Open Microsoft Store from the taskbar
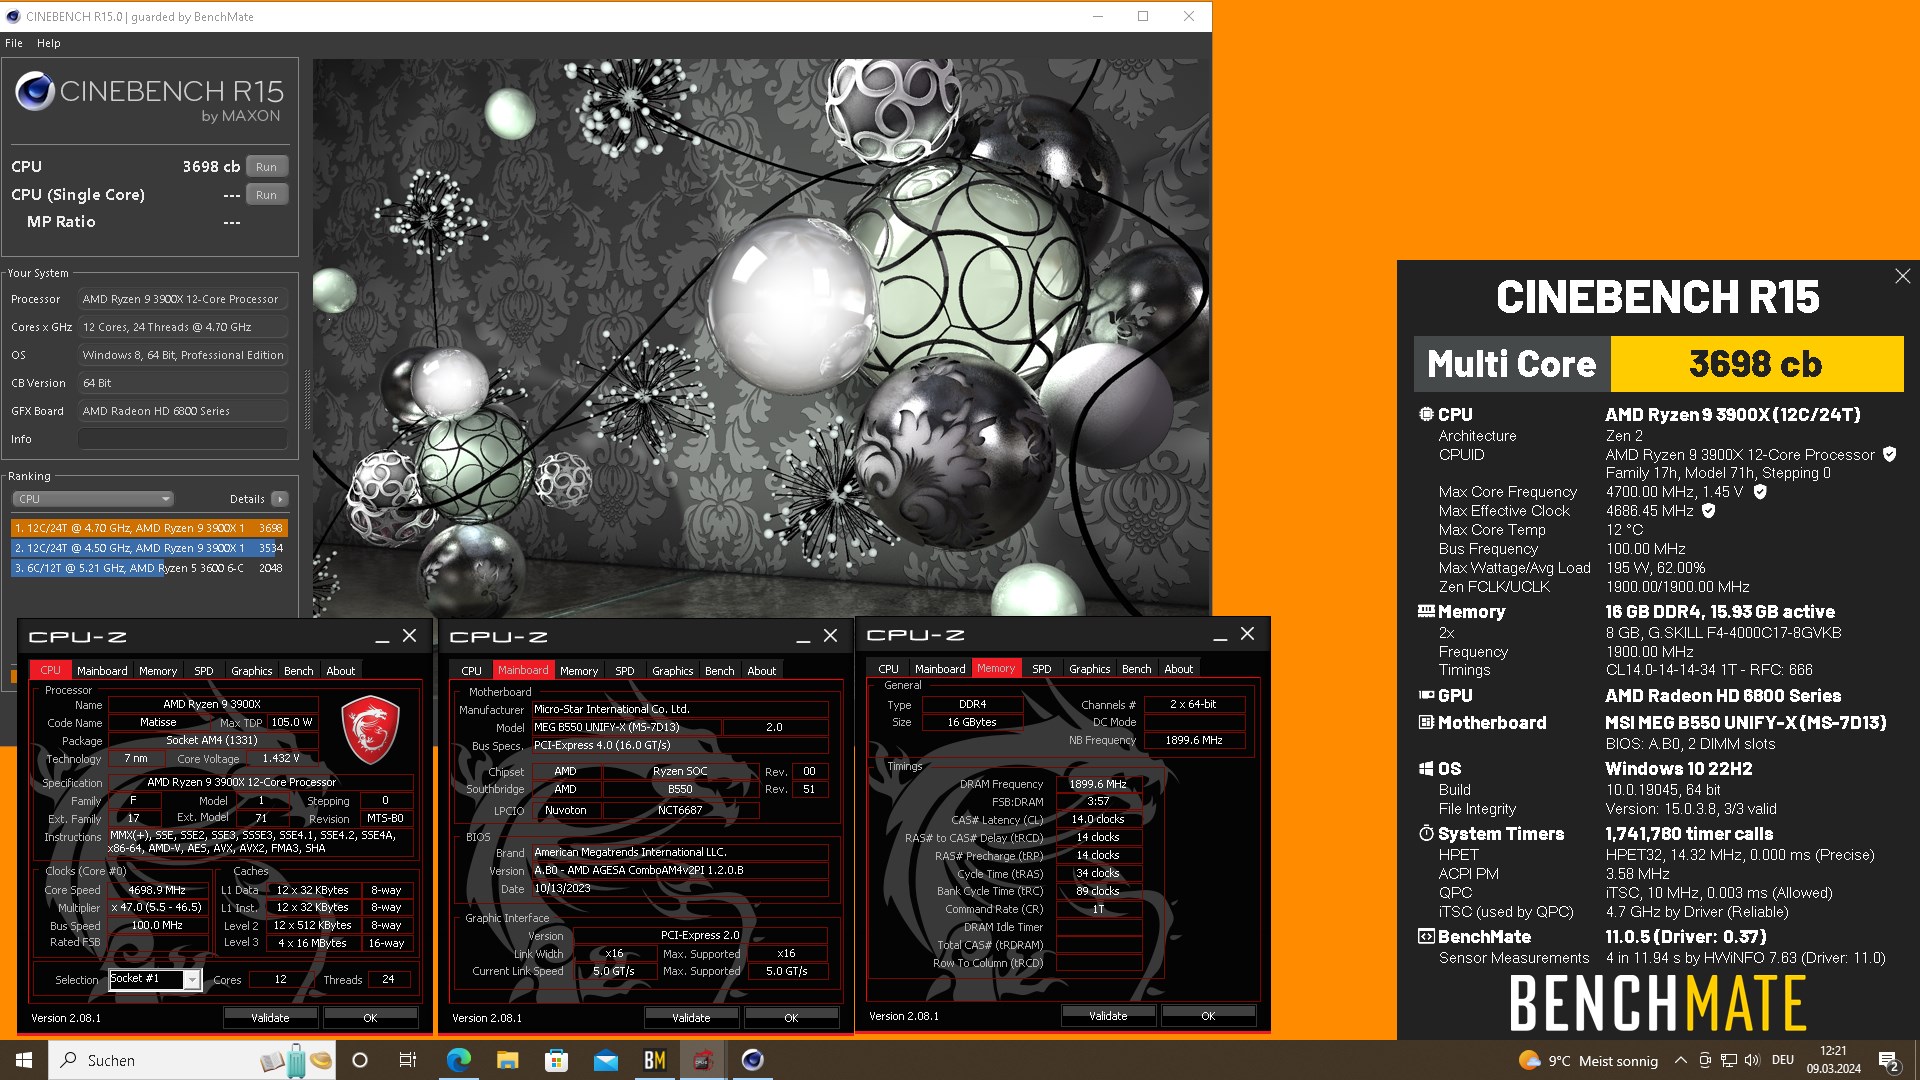1920x1080 pixels. point(556,1060)
